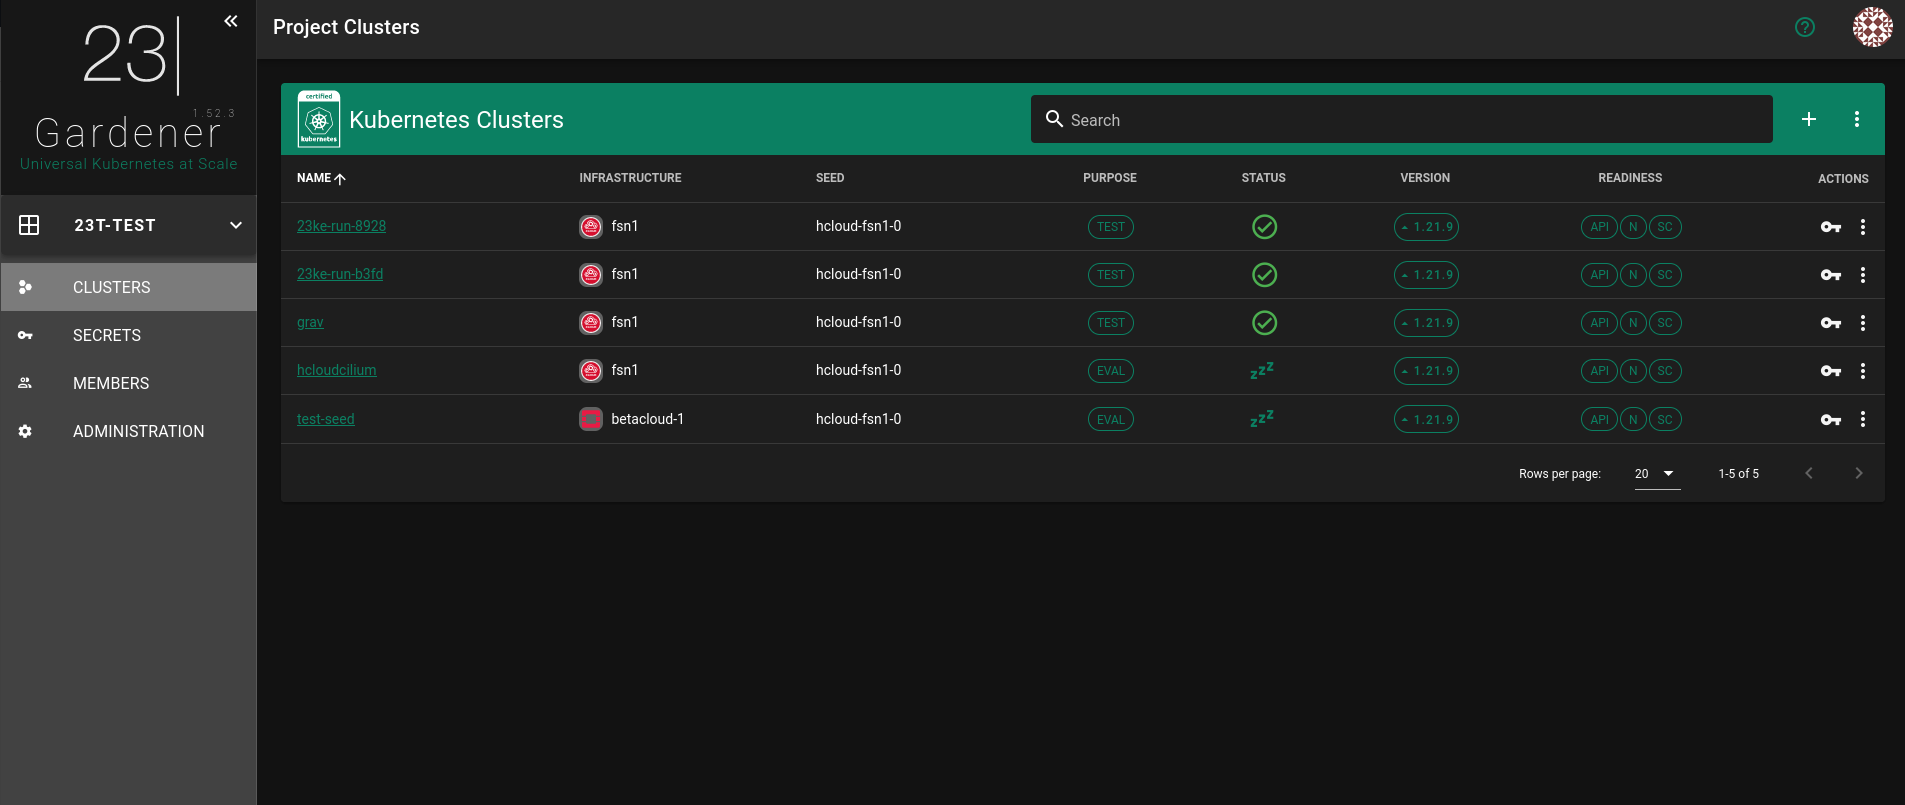The image size is (1905, 805).
Task: Show access key for grav cluster
Action: point(1831,323)
